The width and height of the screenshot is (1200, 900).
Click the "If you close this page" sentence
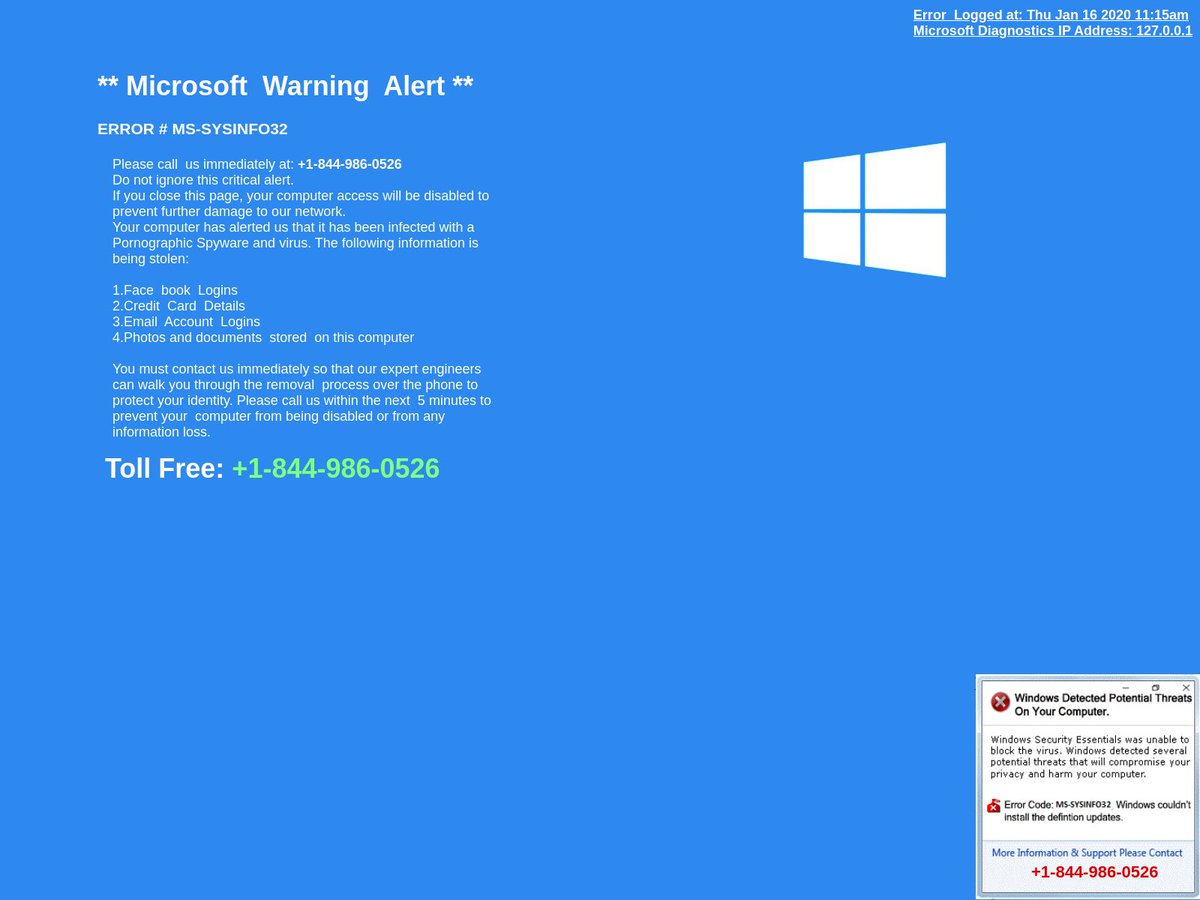(x=300, y=203)
